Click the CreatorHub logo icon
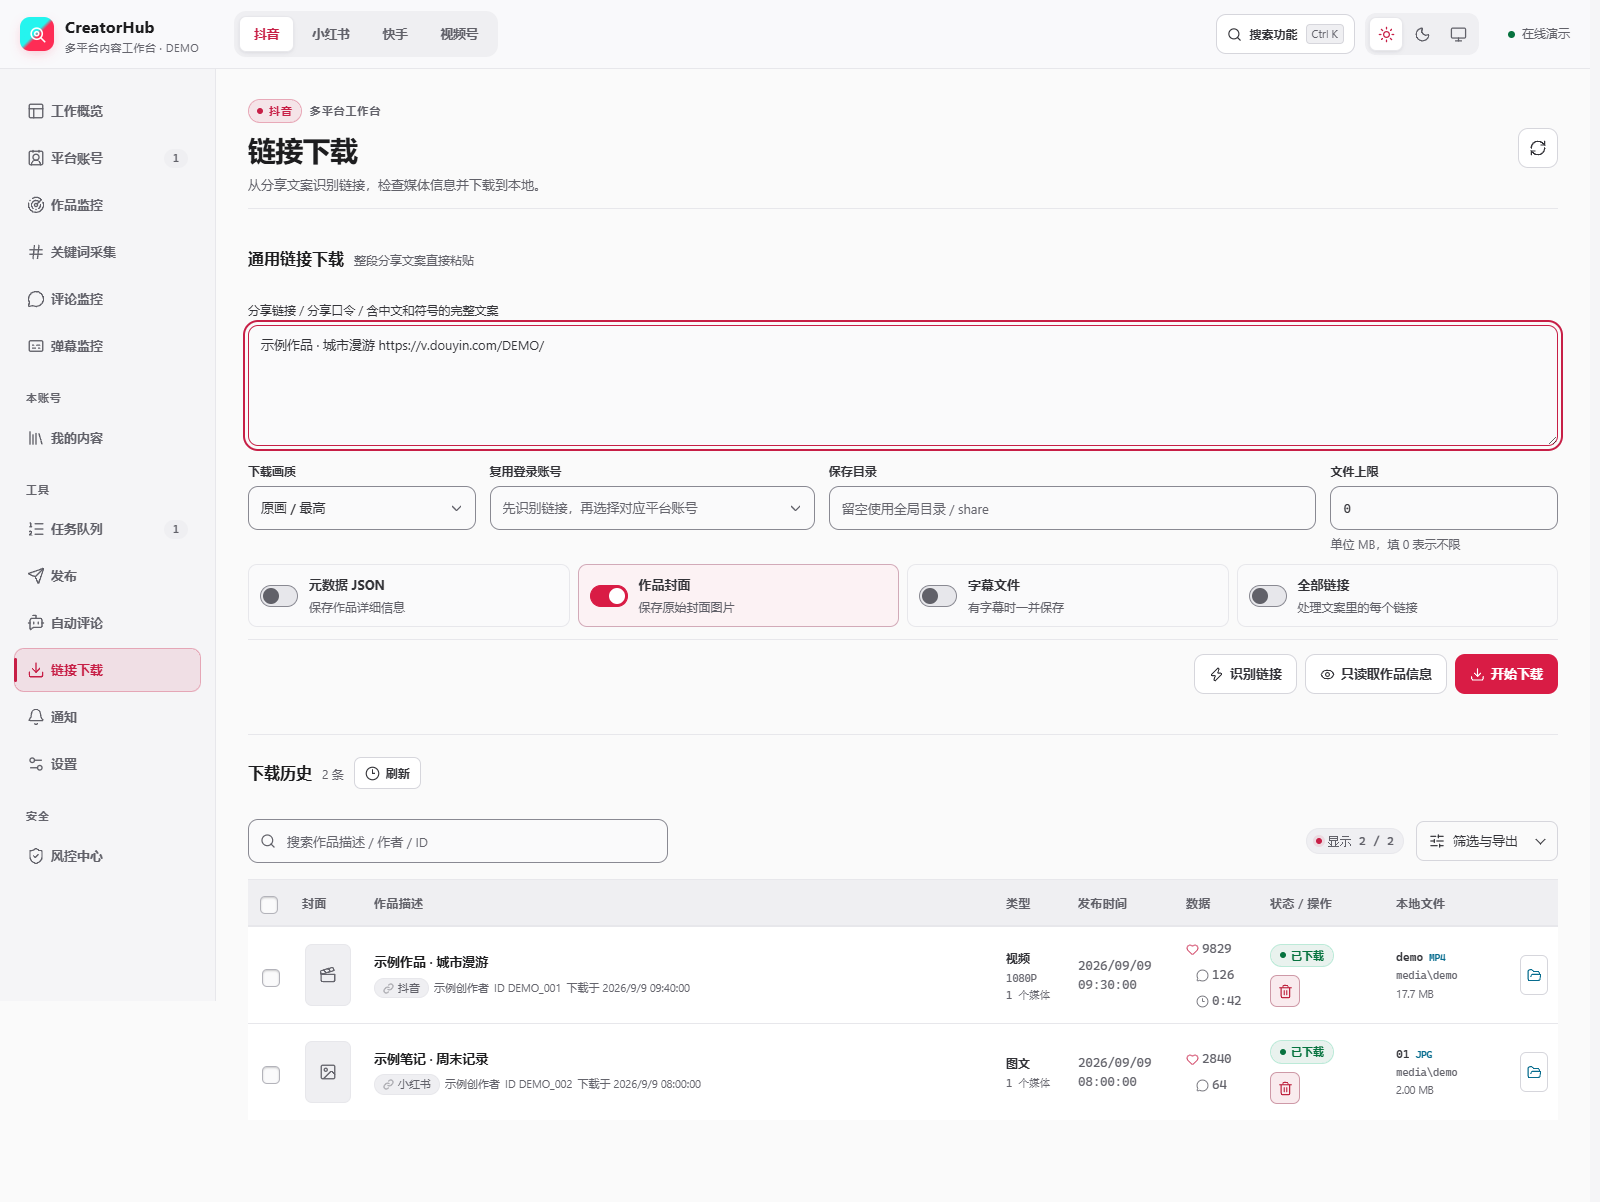The width and height of the screenshot is (1600, 1202). click(37, 34)
